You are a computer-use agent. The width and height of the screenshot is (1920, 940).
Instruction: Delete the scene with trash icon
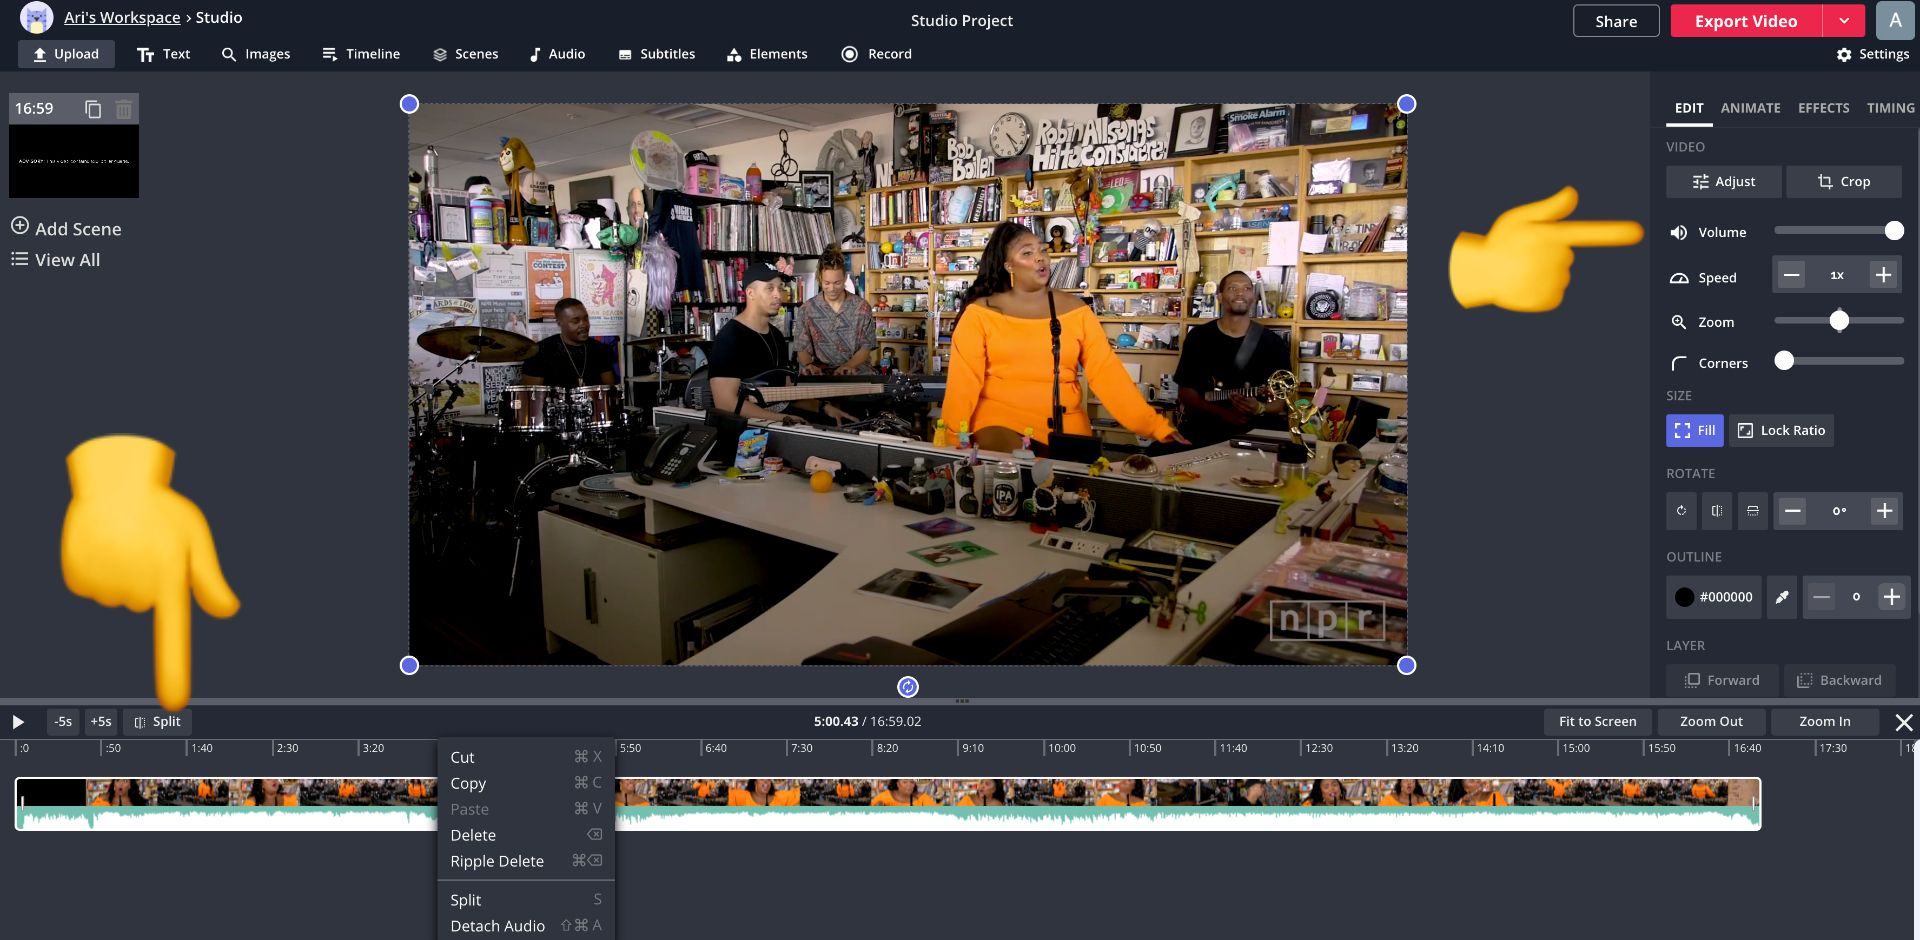(x=123, y=109)
